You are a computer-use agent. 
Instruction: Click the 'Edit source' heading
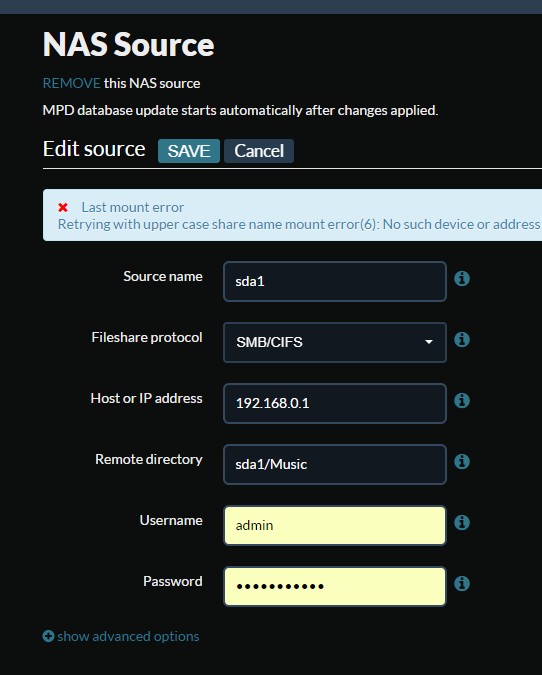click(x=94, y=149)
